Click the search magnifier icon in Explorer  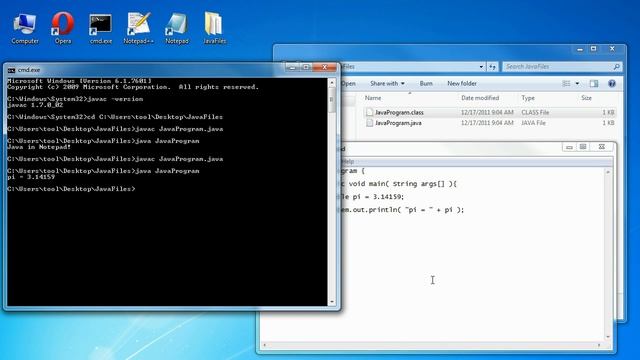point(616,67)
